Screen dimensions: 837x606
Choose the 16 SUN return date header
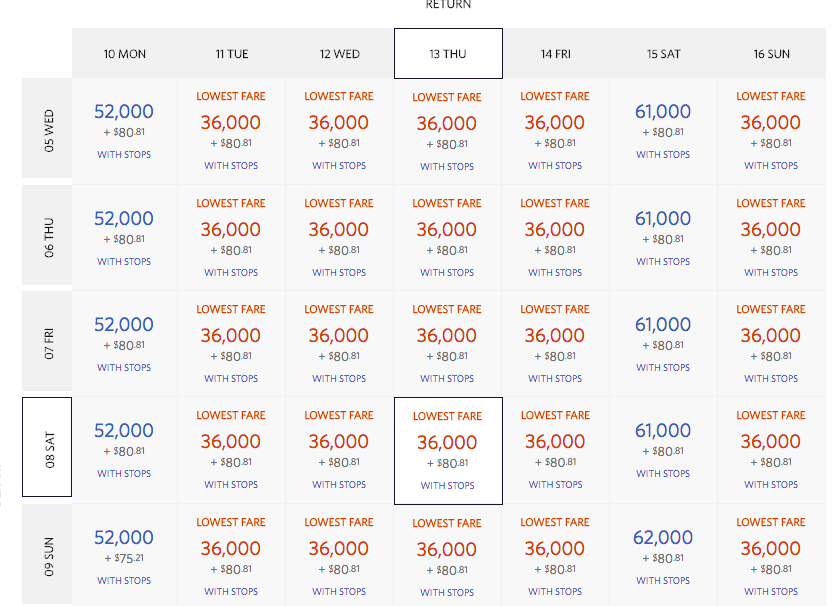pos(772,54)
